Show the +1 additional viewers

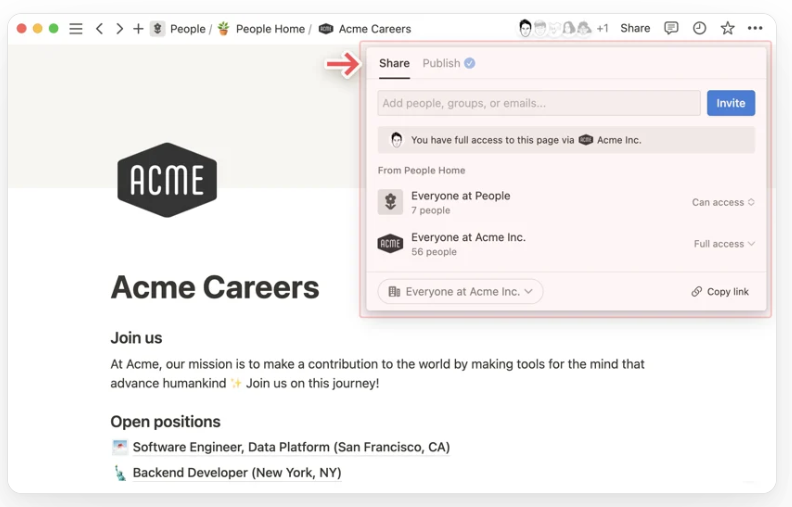(x=602, y=28)
